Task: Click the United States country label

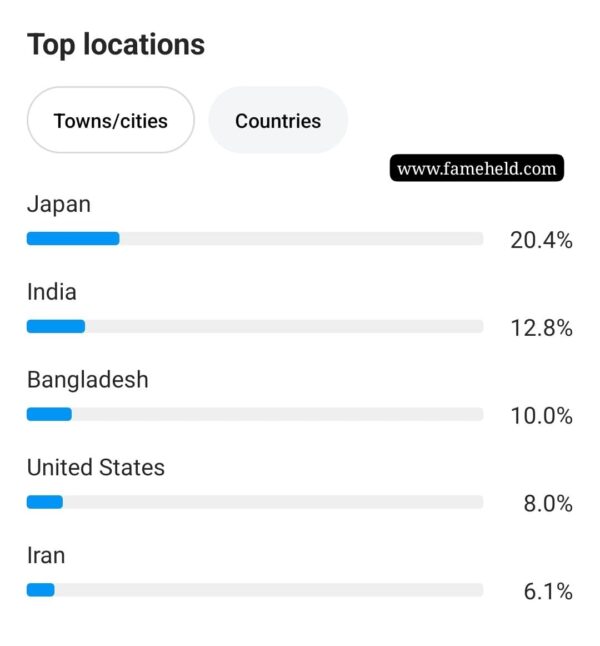Action: [96, 468]
